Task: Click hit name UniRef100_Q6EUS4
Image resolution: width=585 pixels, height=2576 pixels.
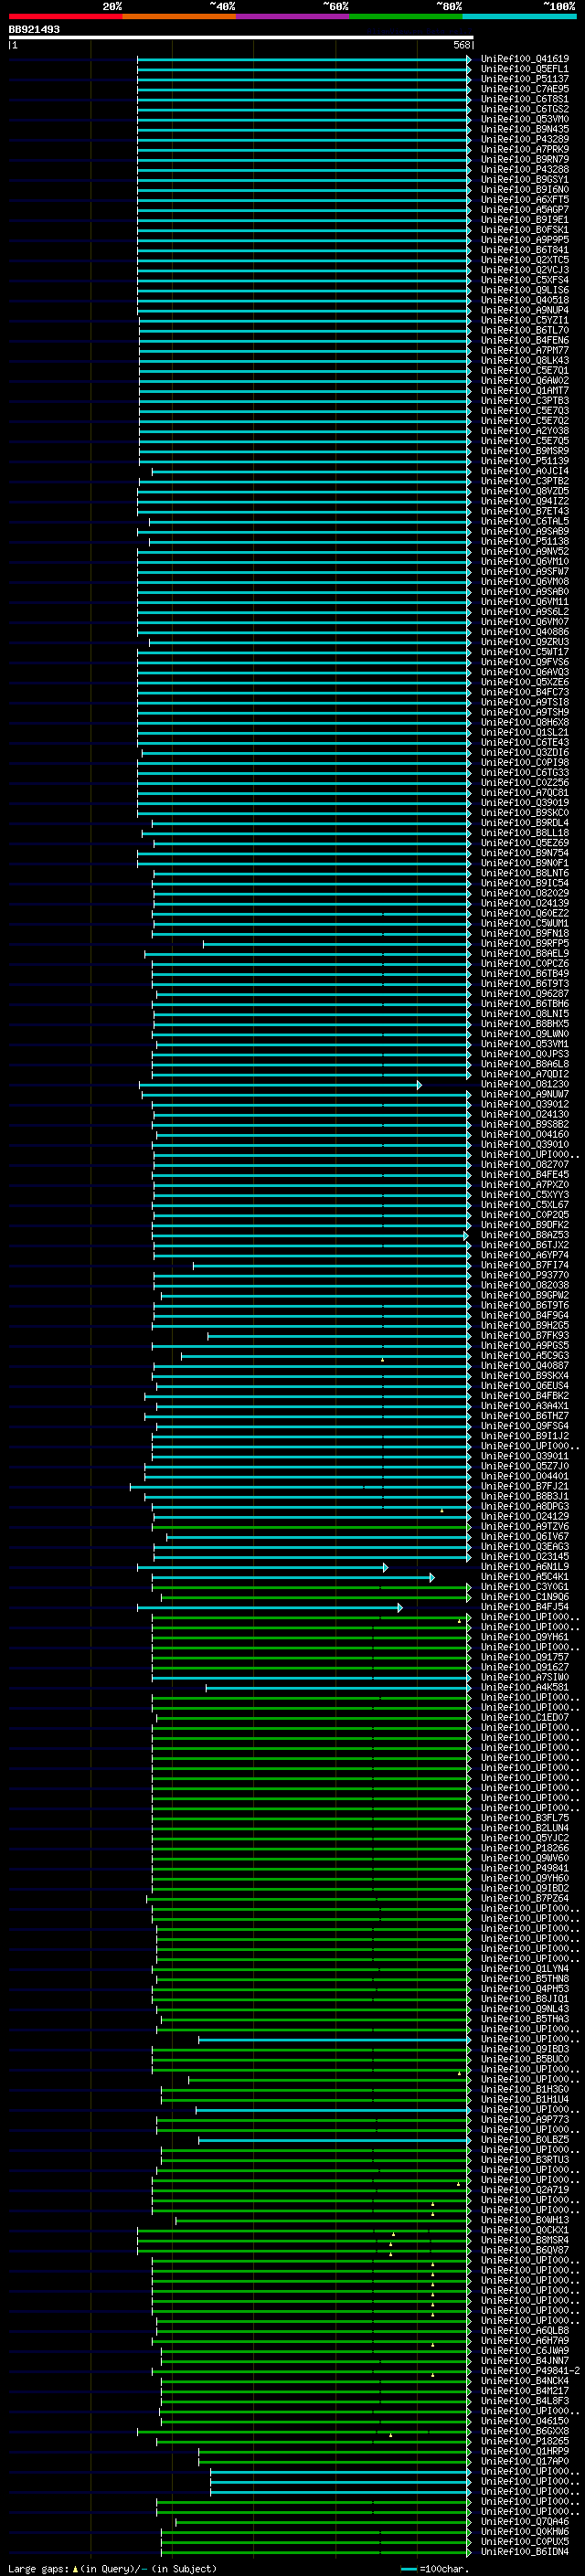Action: 524,1386
